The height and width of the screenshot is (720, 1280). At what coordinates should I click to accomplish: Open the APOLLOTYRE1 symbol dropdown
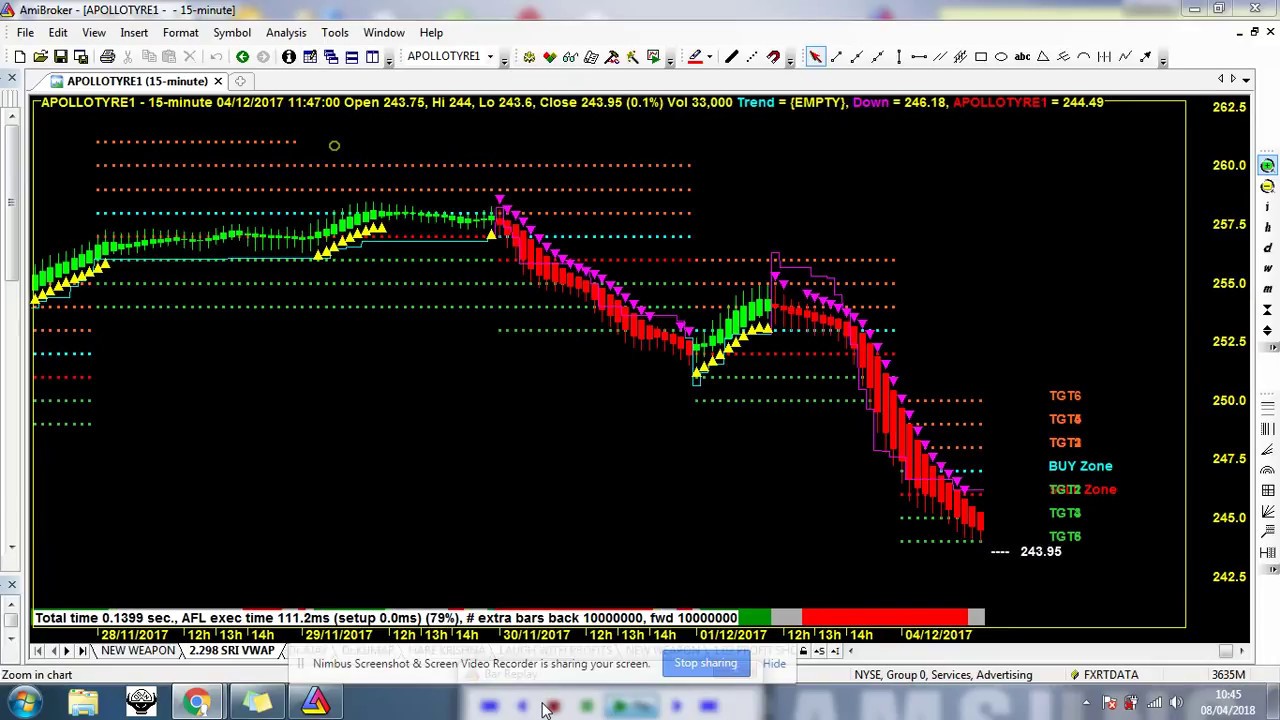coord(490,57)
